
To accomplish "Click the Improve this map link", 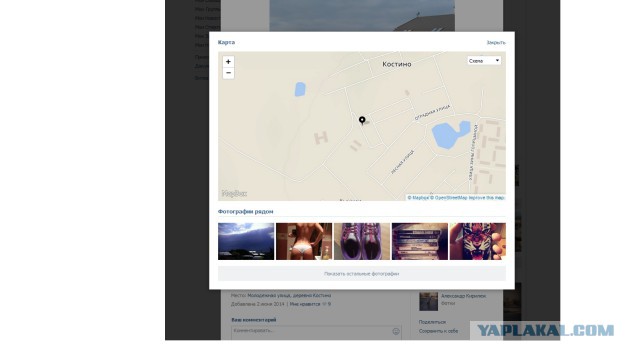I will click(486, 198).
